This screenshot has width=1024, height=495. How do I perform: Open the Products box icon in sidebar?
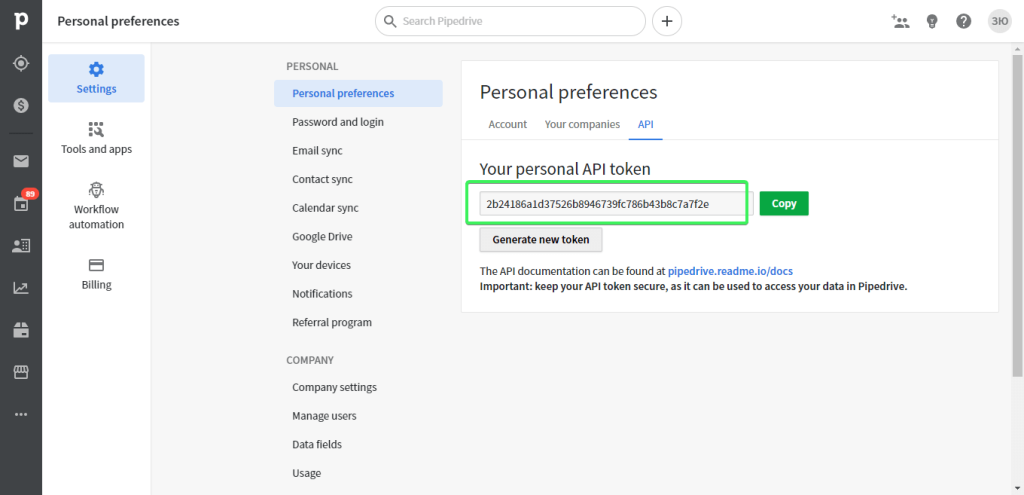tap(21, 330)
